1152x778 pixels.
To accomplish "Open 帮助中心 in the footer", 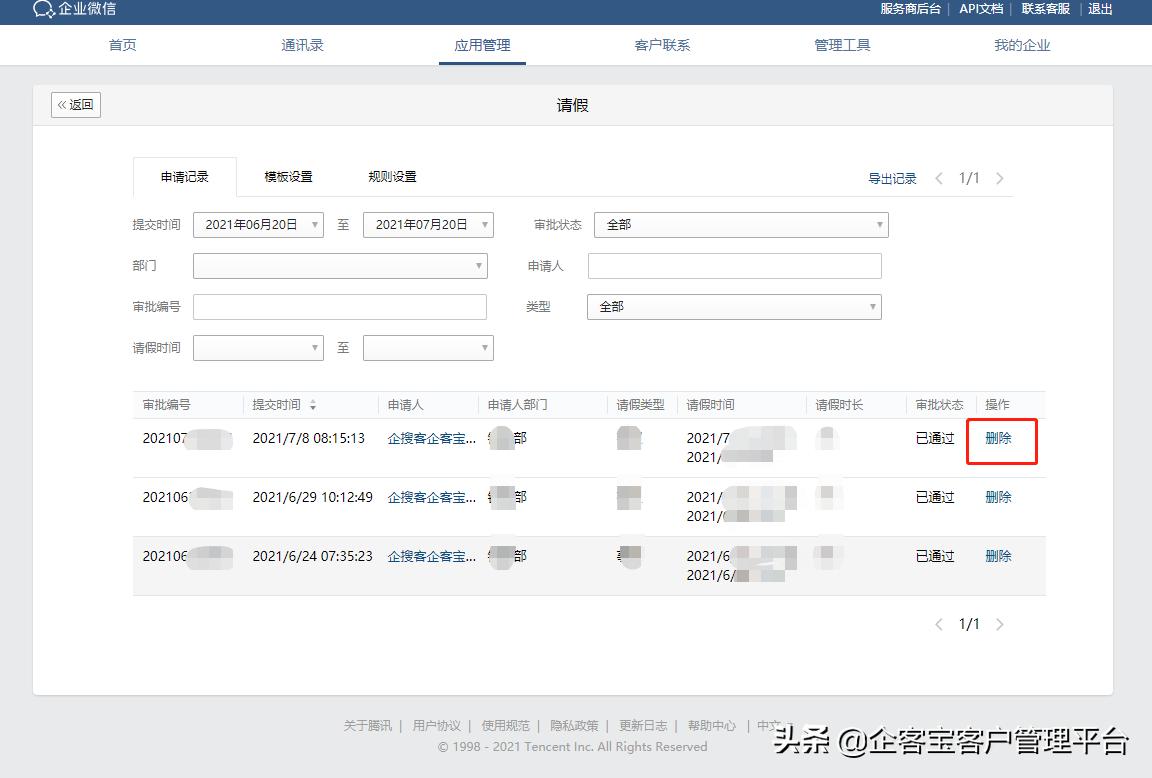I will (x=712, y=725).
